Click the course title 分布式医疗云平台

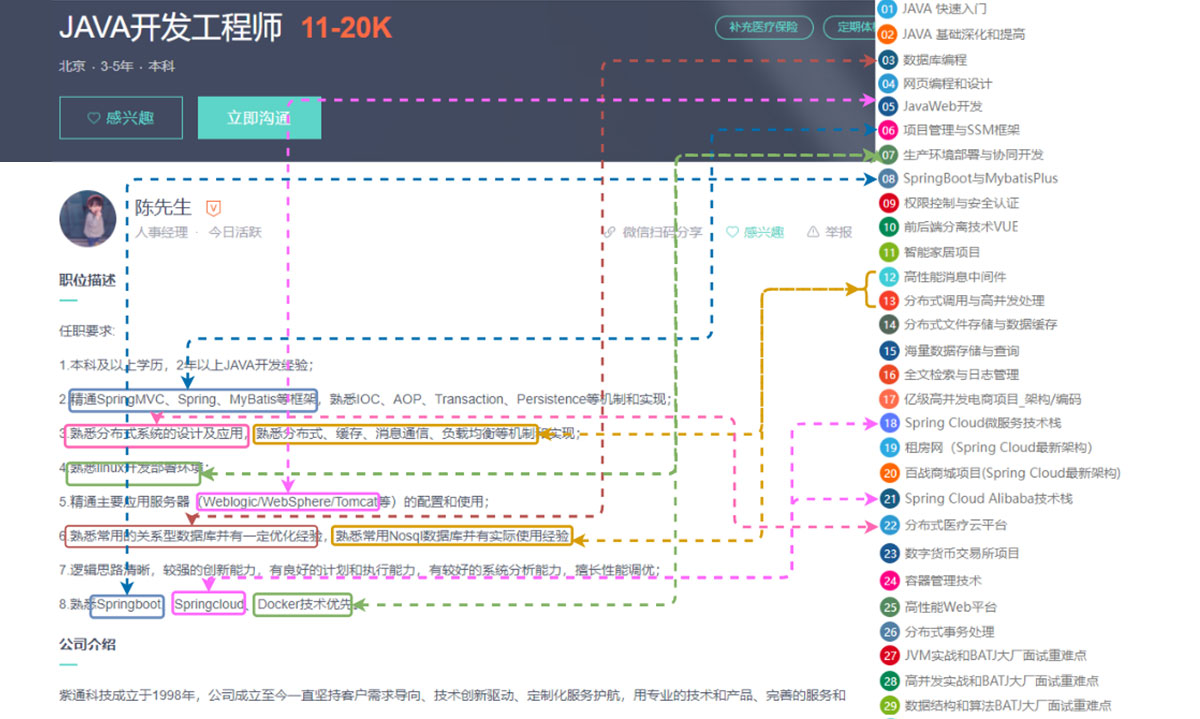click(x=955, y=525)
